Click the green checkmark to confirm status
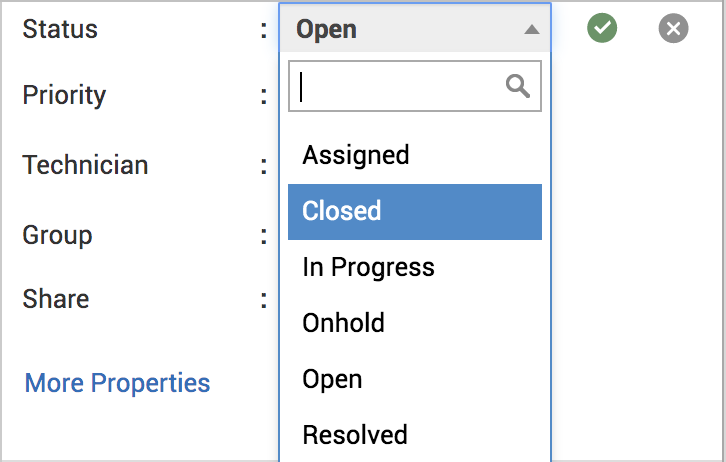 [x=602, y=29]
